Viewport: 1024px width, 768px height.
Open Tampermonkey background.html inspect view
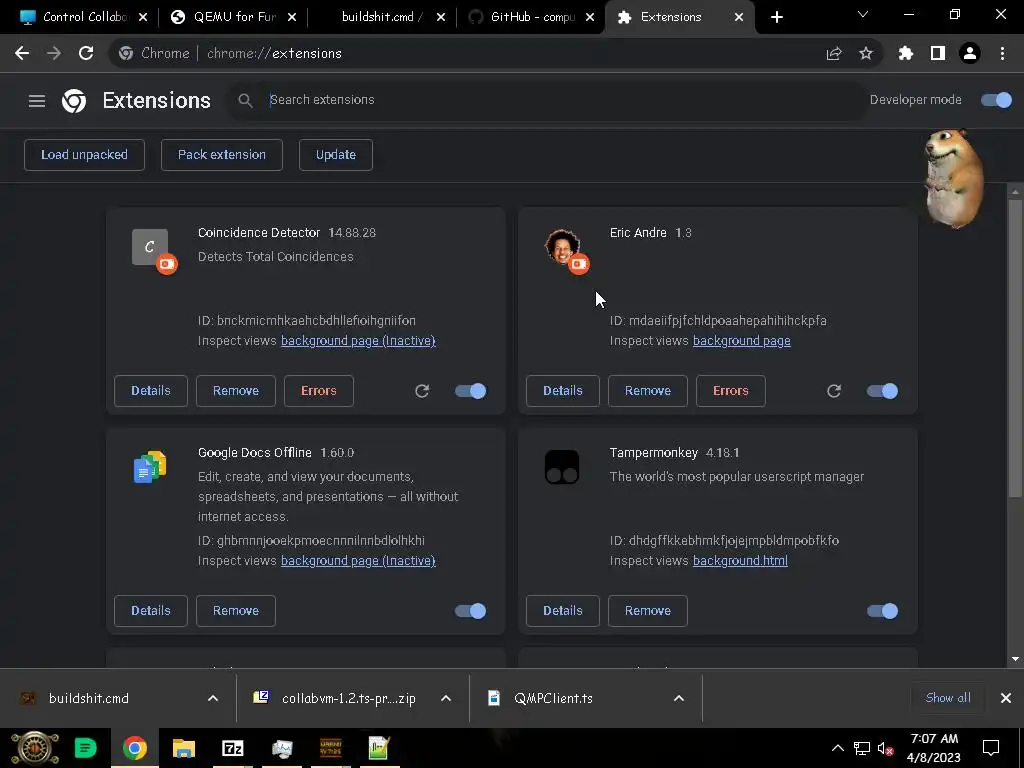coord(740,560)
